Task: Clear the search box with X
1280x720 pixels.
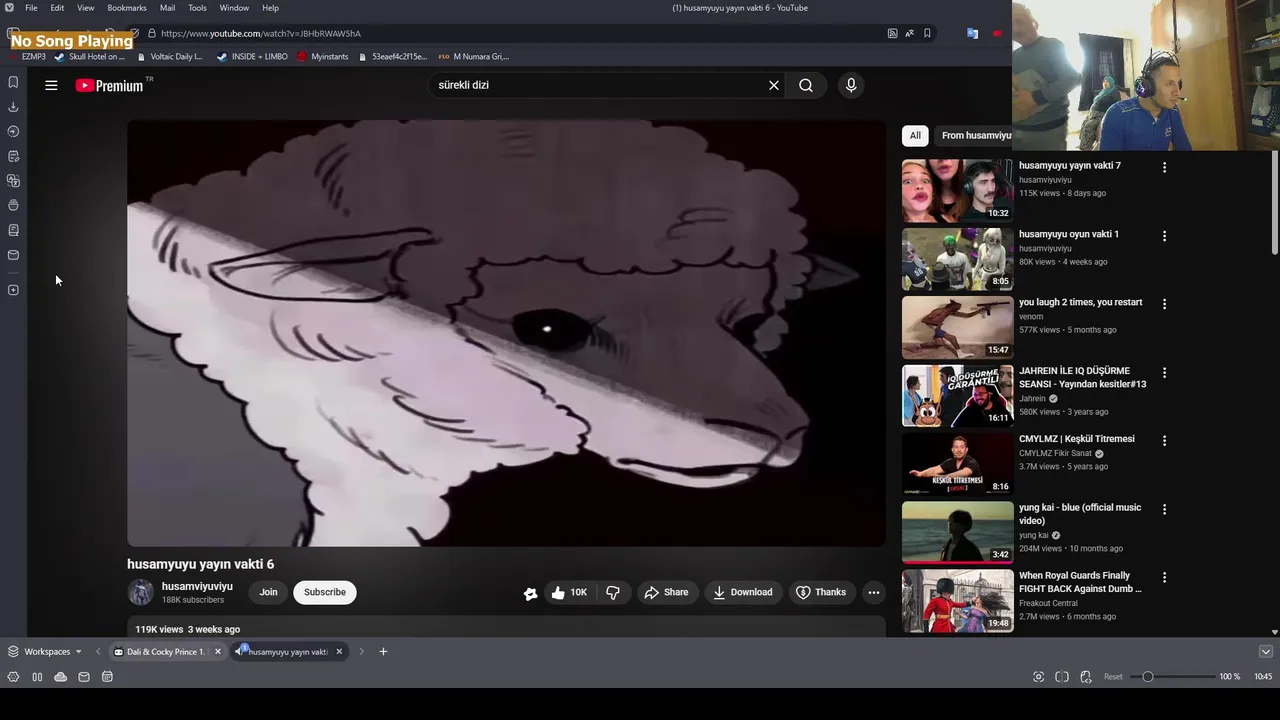Action: (x=773, y=85)
